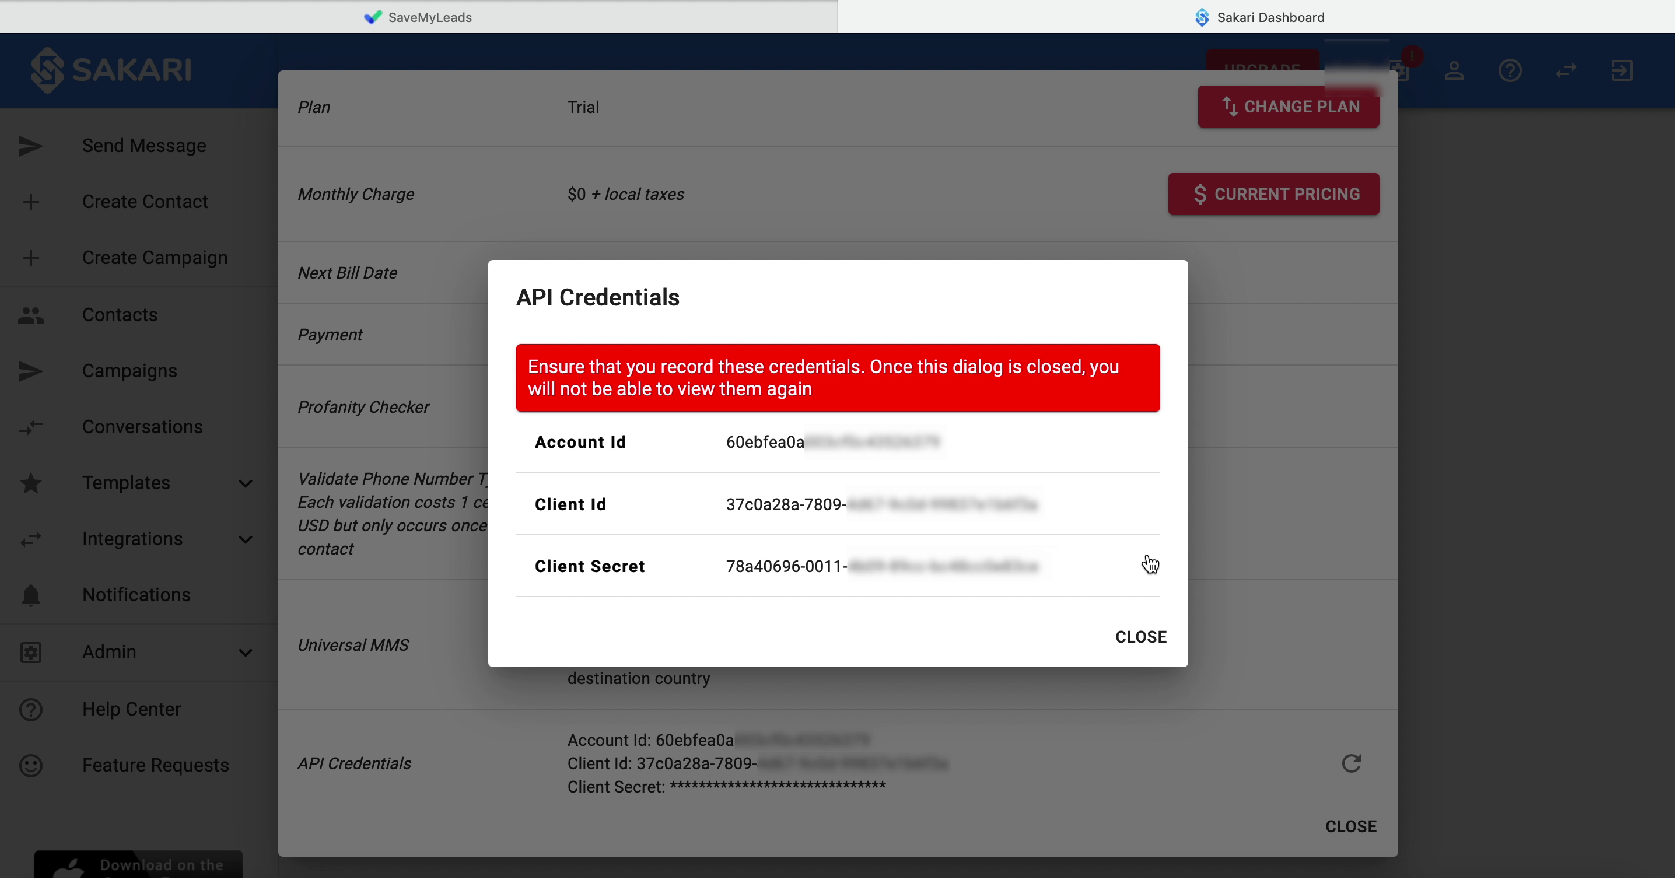Click the Integrations swap icon
Viewport: 1675px width, 878px height.
[x=31, y=539]
